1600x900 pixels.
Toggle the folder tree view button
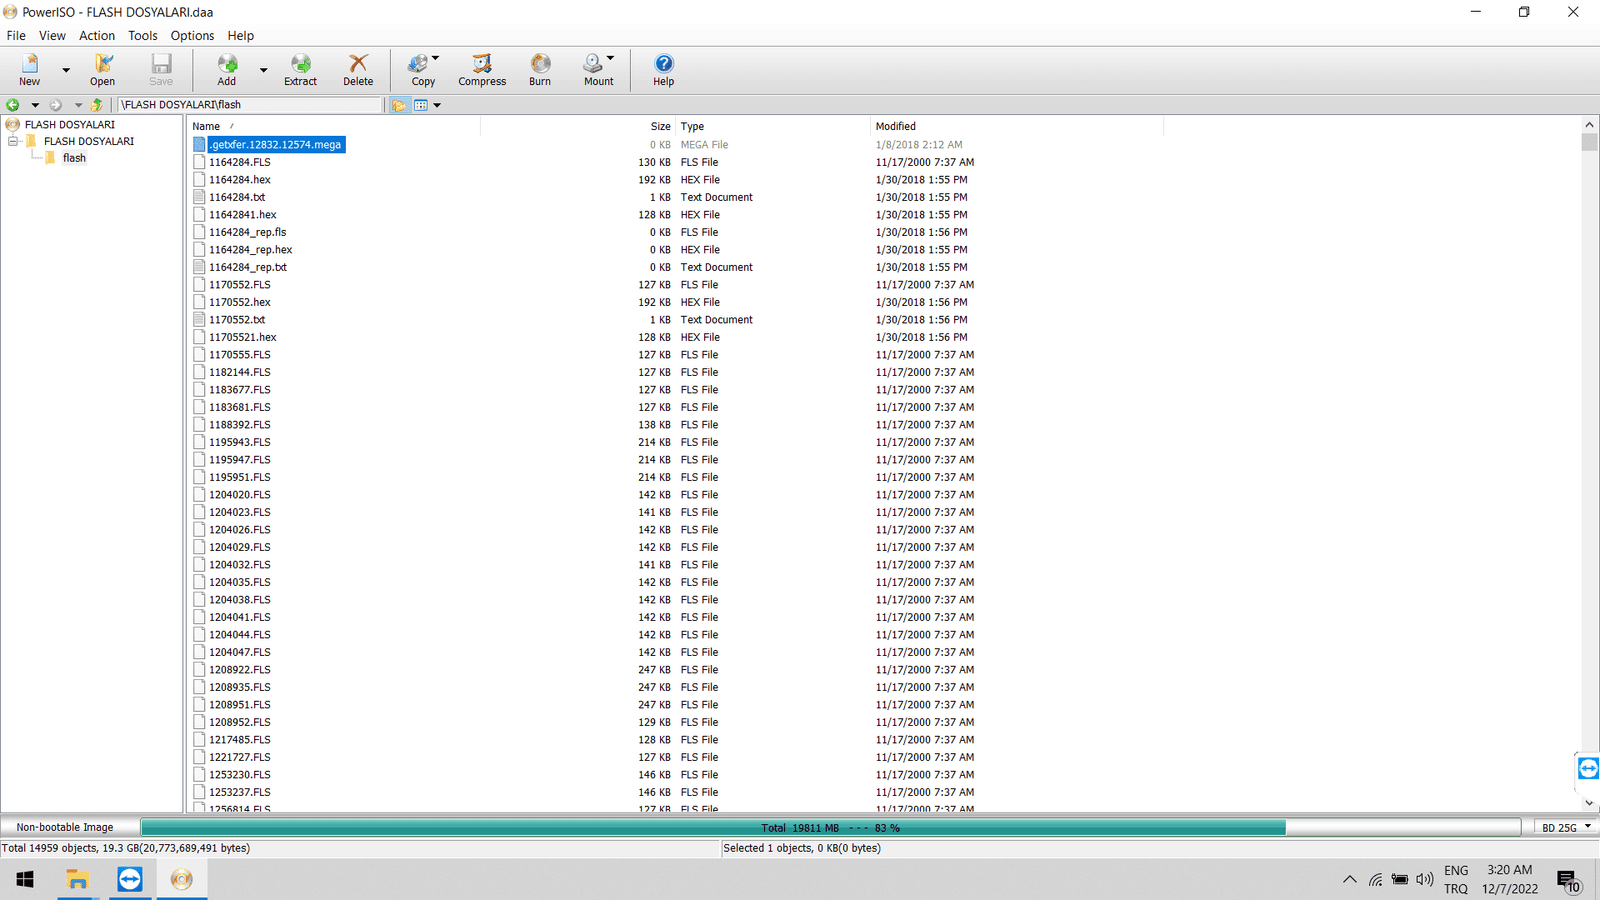[399, 105]
